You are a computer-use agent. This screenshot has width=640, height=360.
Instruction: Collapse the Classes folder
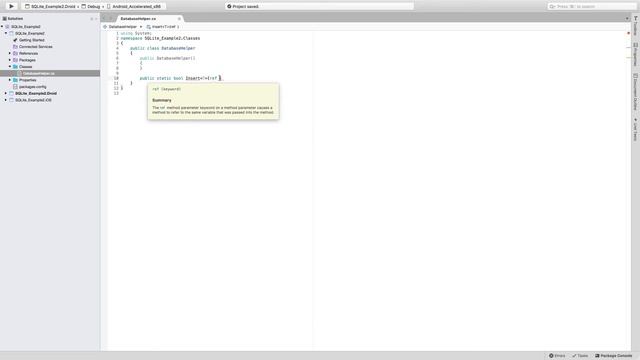(x=10, y=67)
